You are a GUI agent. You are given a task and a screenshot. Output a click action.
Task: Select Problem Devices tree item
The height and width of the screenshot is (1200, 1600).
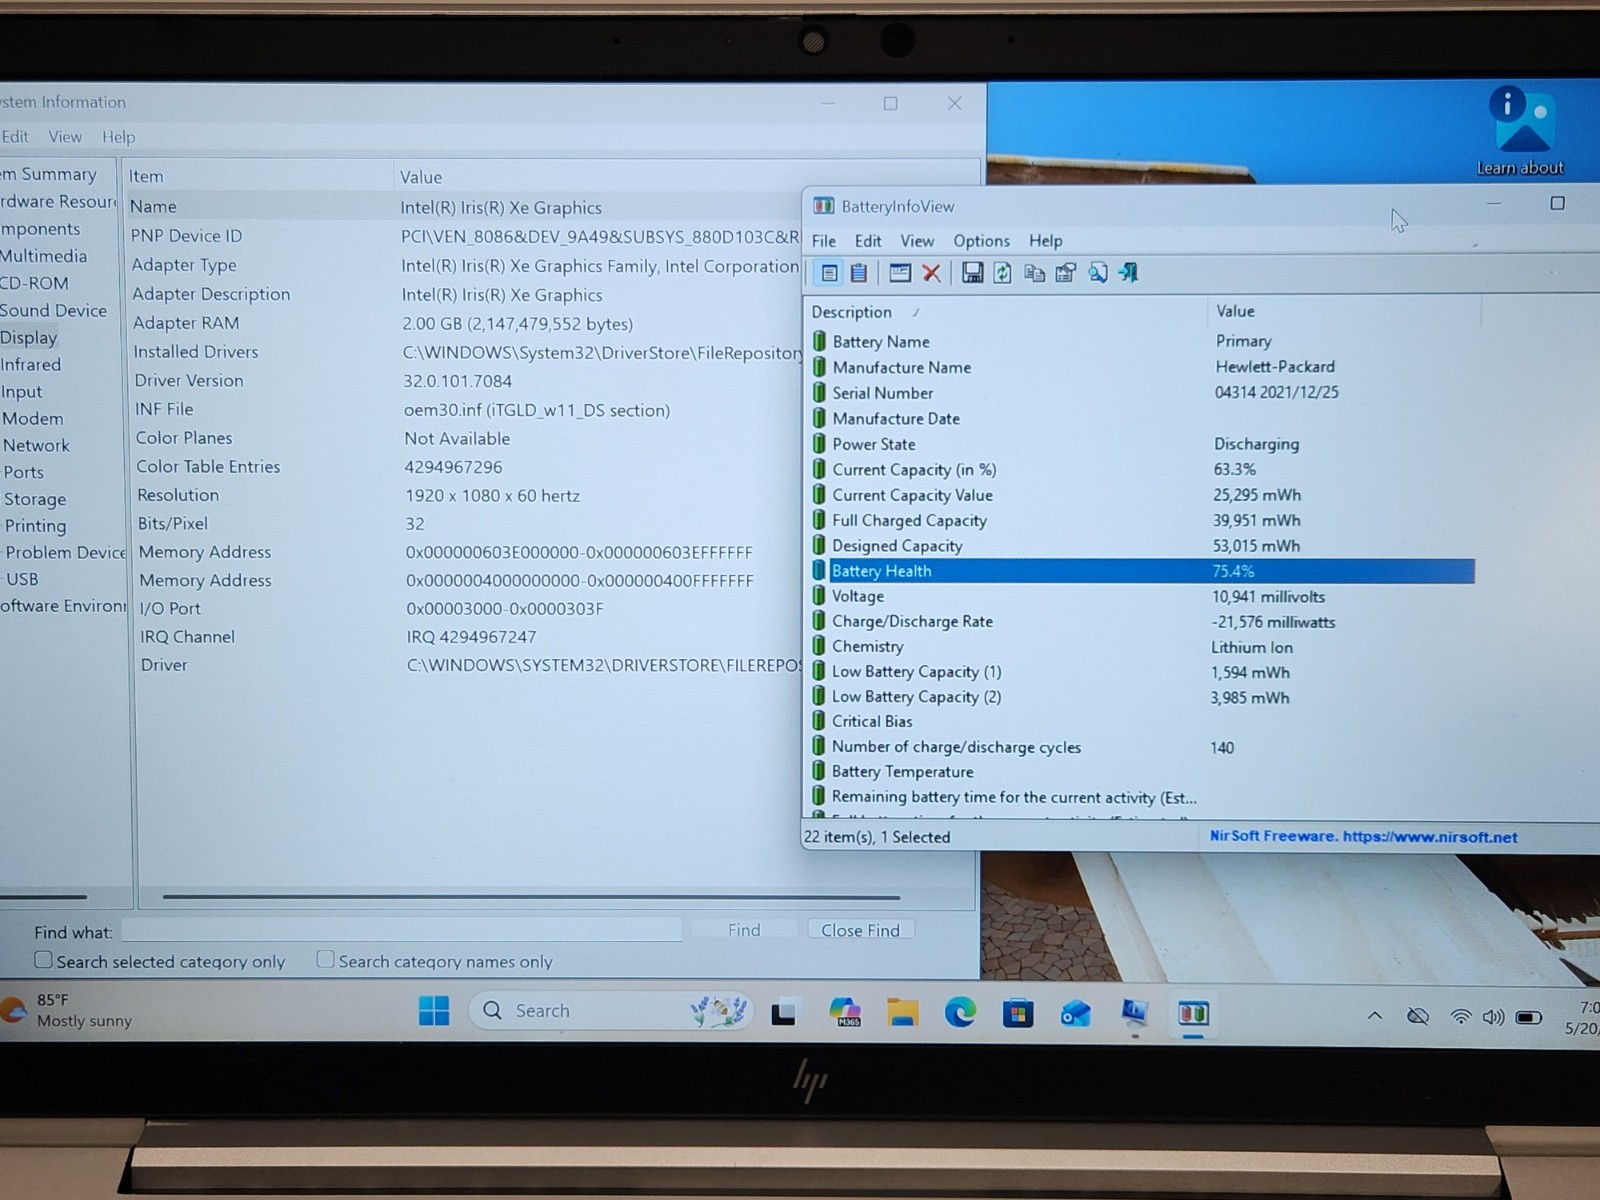click(x=65, y=553)
